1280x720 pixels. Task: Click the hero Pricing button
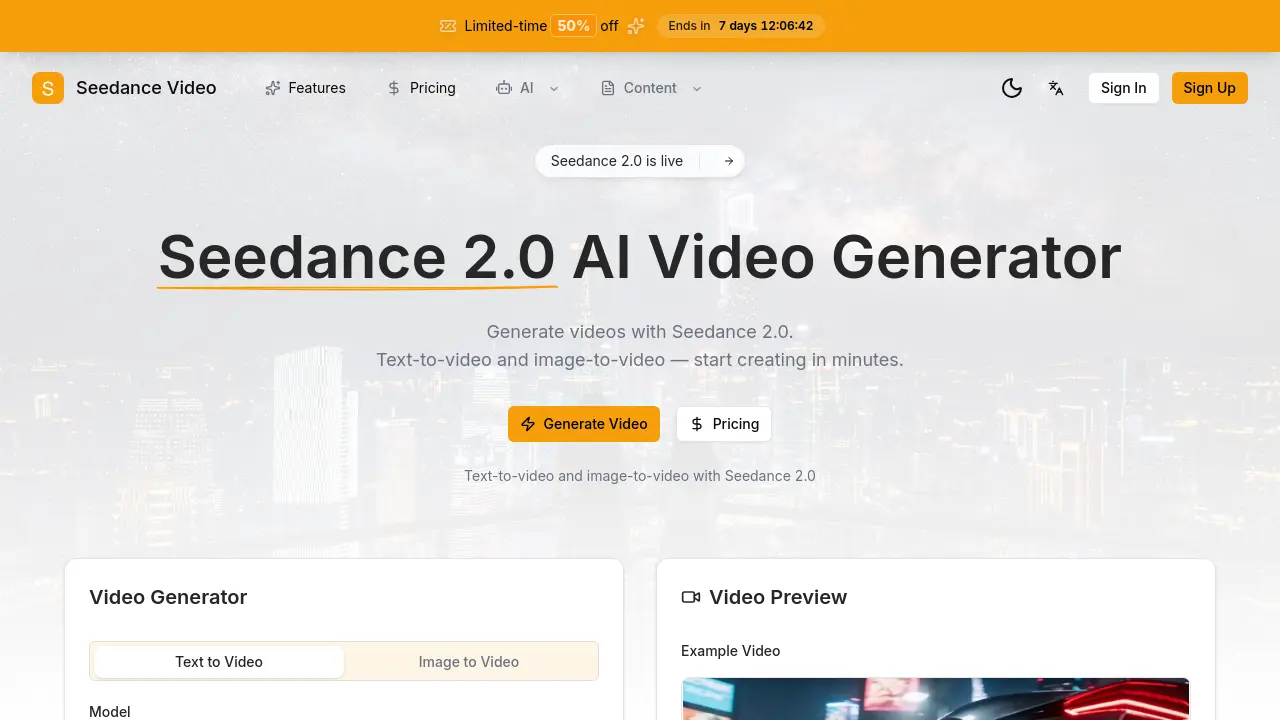pyautogui.click(x=724, y=424)
